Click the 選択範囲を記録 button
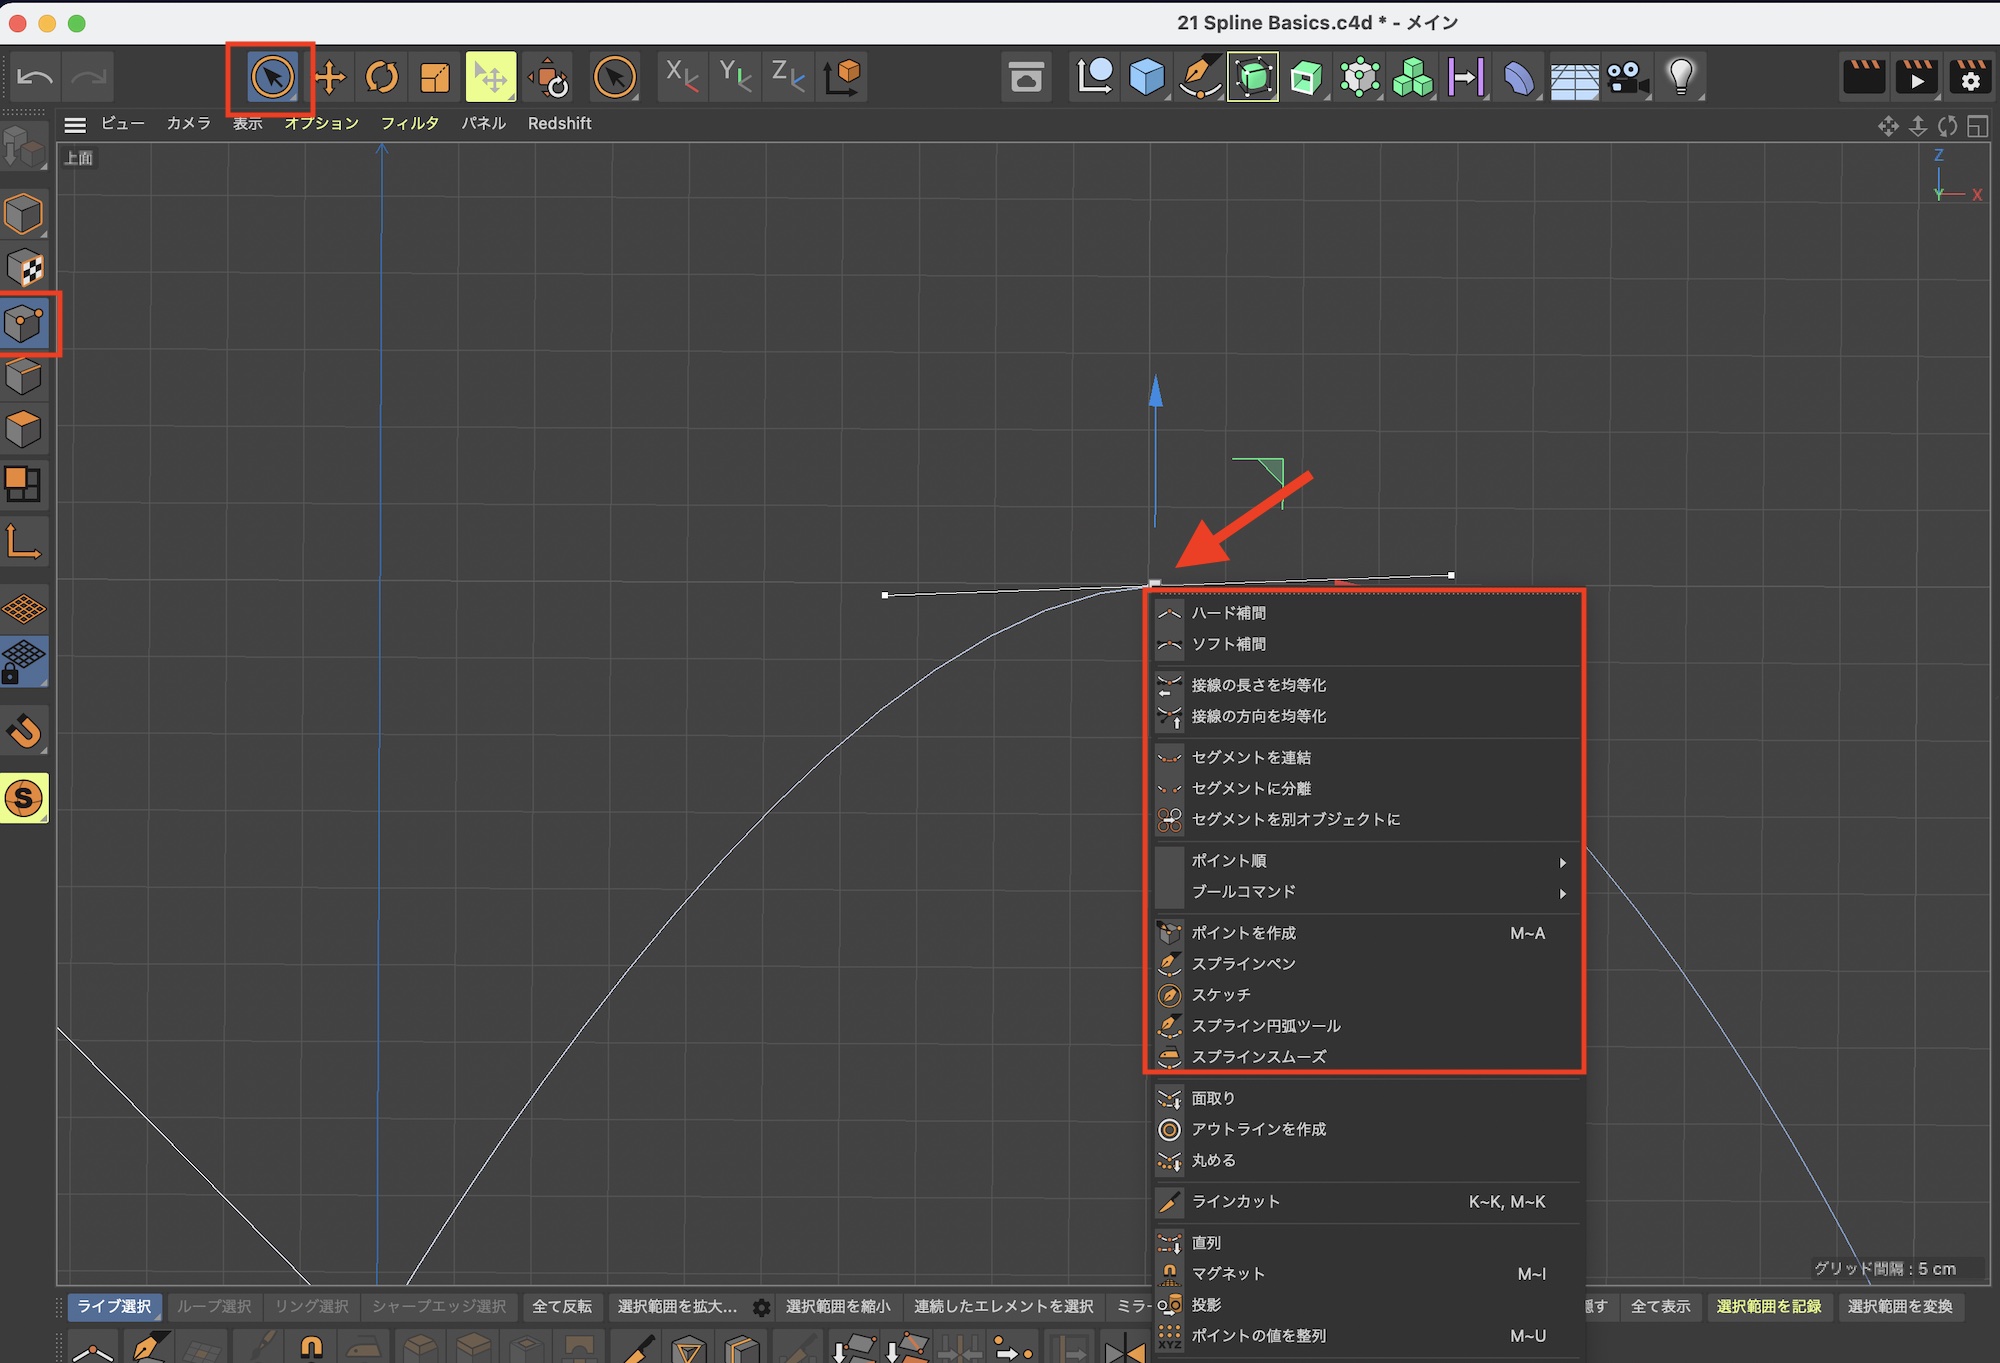Screen dimensions: 2000x1363 [1768, 1307]
